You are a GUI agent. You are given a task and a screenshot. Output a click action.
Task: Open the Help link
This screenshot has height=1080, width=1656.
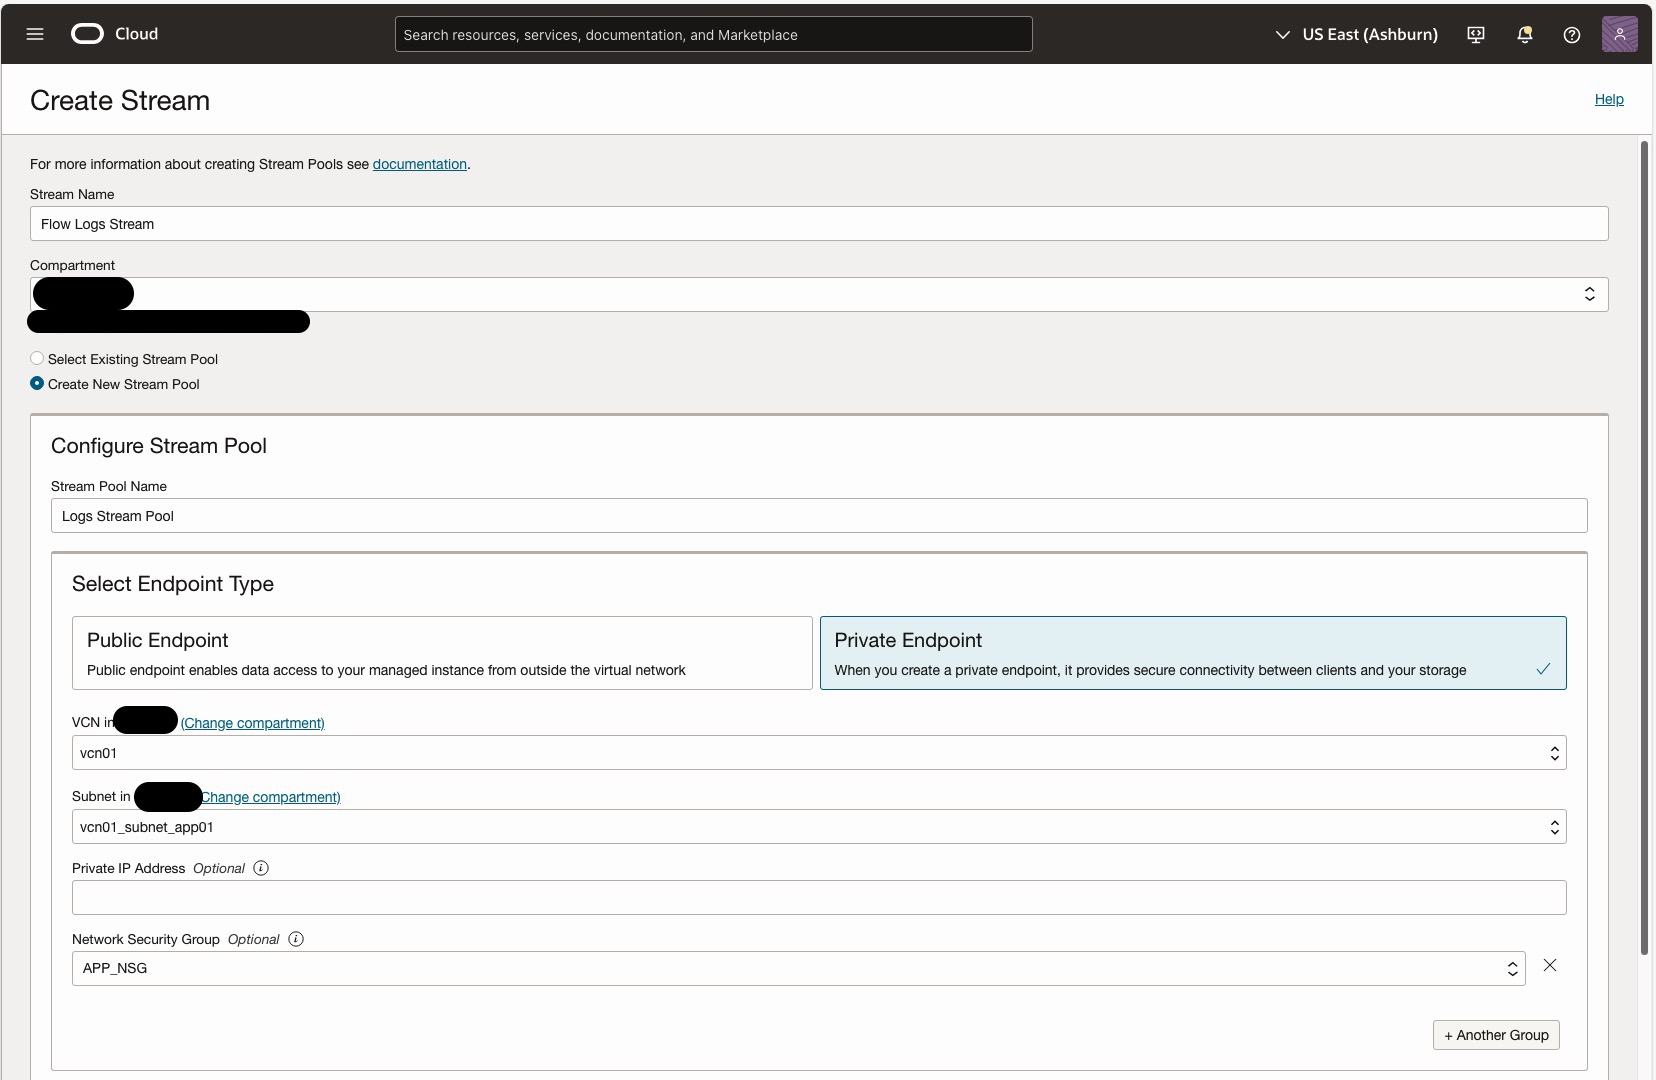click(1609, 99)
